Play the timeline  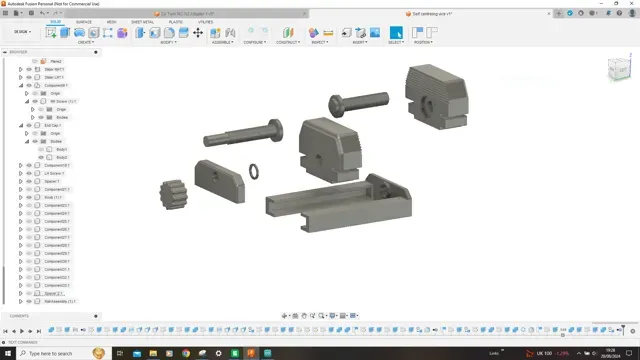22,331
